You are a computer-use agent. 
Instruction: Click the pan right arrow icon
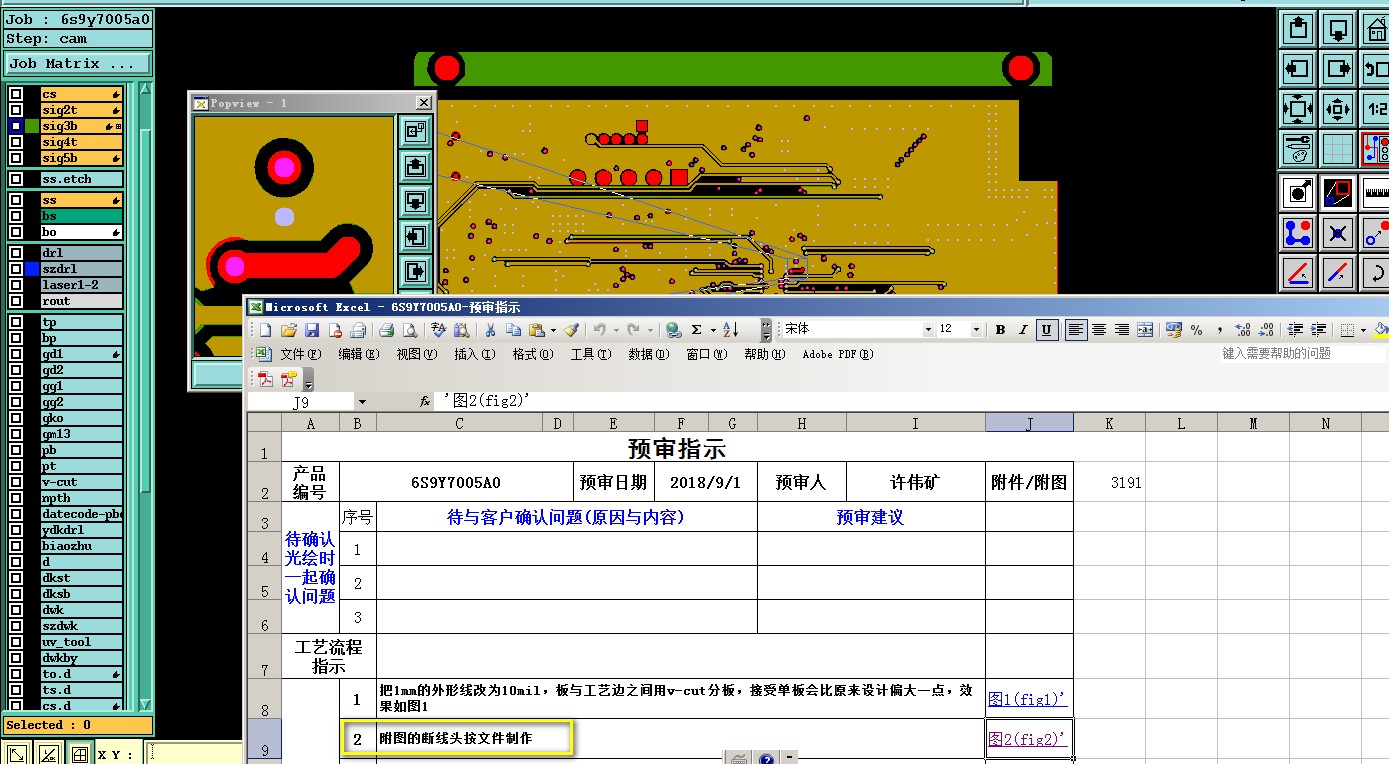[x=1338, y=69]
